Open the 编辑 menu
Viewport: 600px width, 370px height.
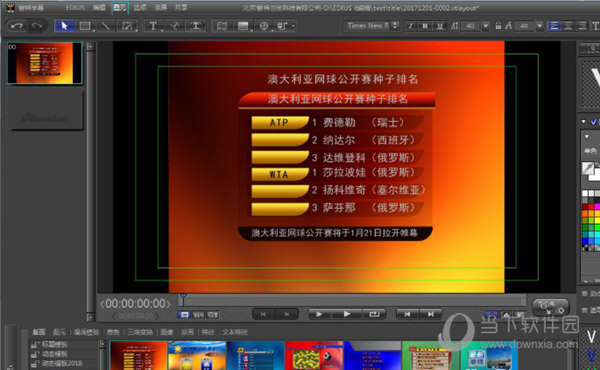(x=99, y=7)
